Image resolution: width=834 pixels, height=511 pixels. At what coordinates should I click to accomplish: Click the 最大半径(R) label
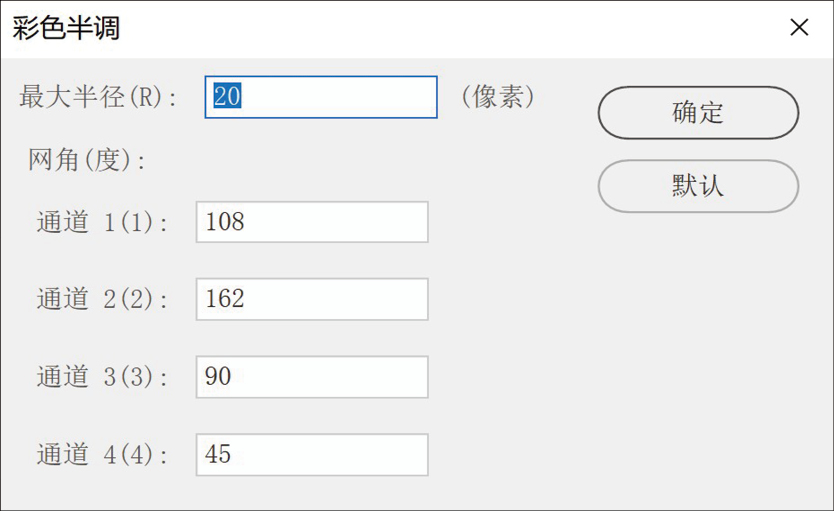(98, 97)
